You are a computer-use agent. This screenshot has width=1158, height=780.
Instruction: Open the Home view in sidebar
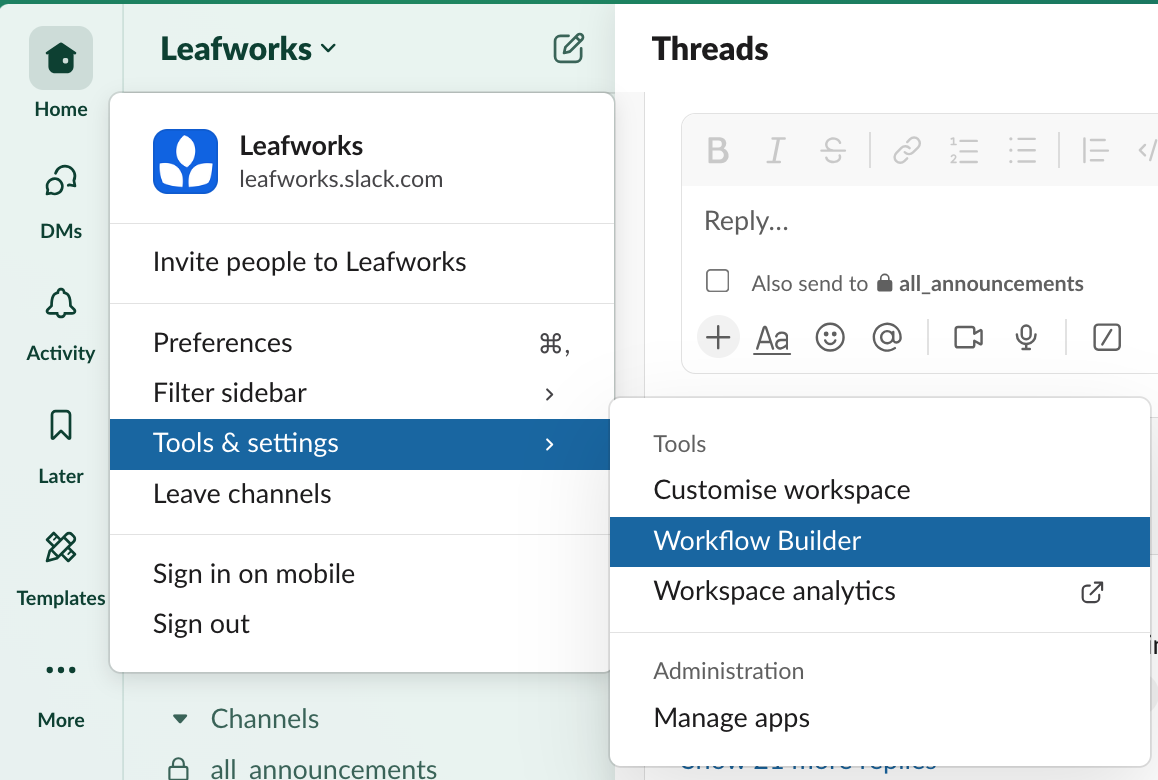tap(61, 72)
